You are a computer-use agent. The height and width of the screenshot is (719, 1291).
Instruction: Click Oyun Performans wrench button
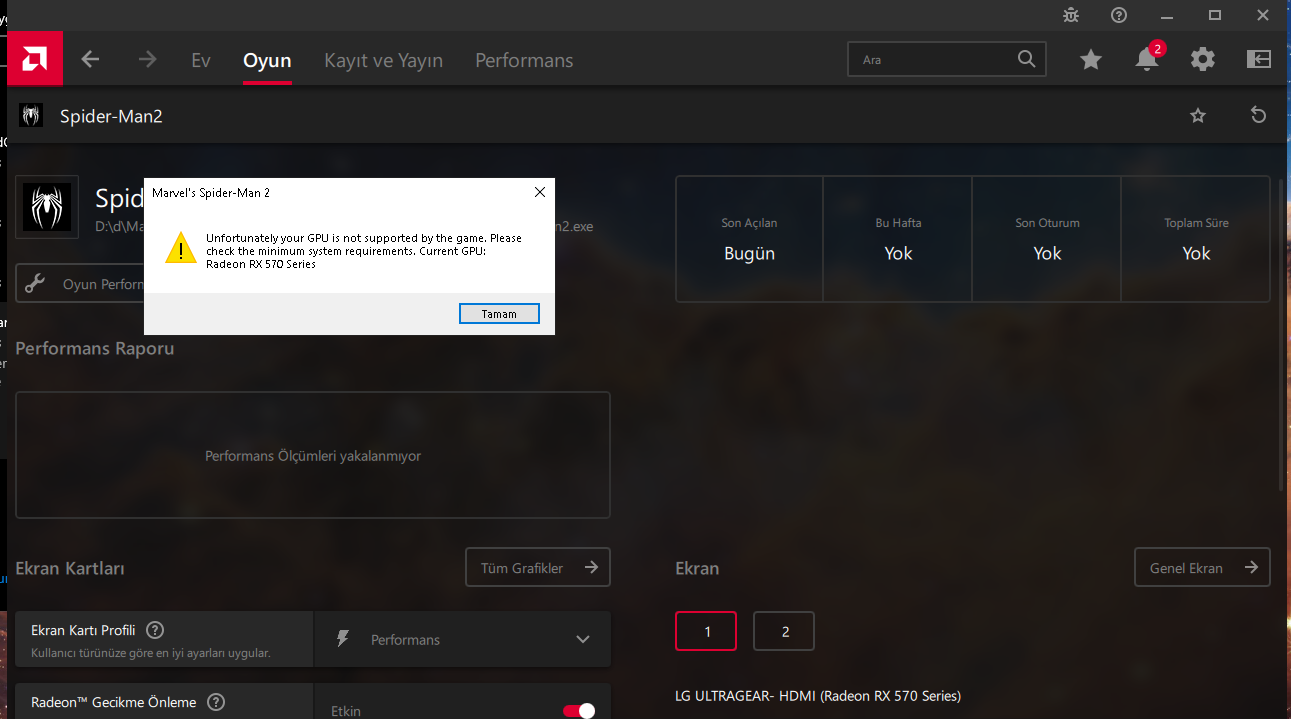coord(80,284)
